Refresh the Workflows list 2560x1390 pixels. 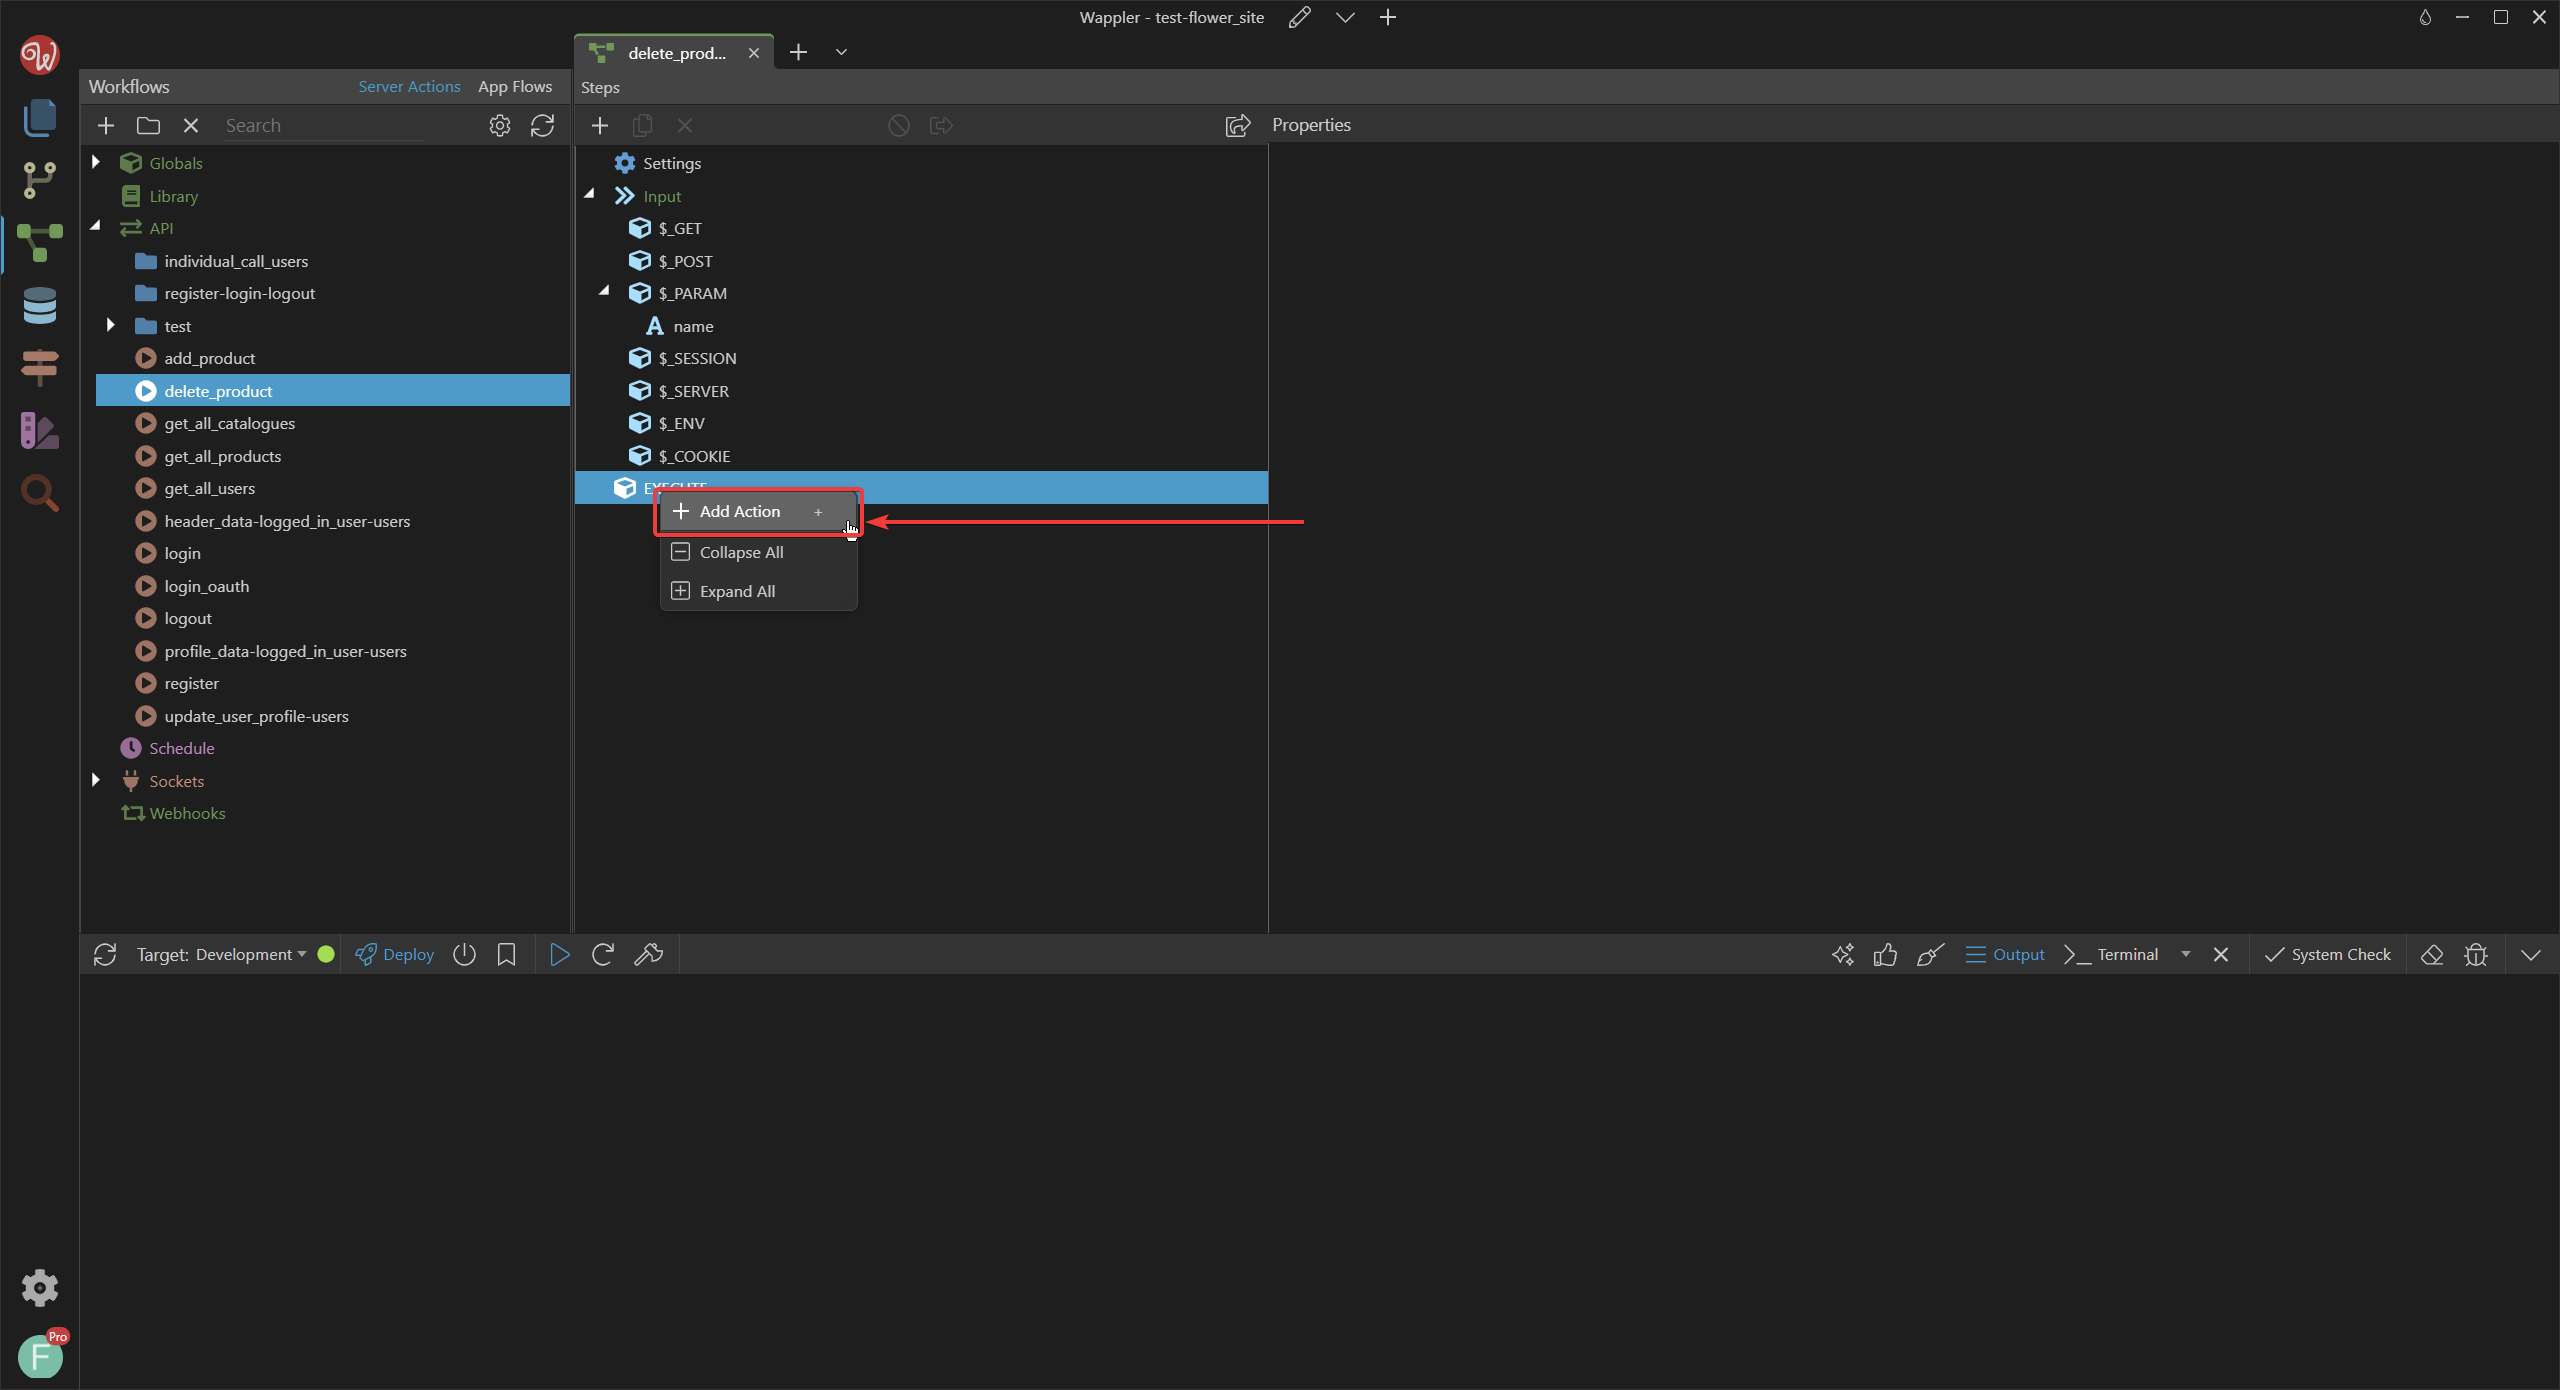[542, 126]
